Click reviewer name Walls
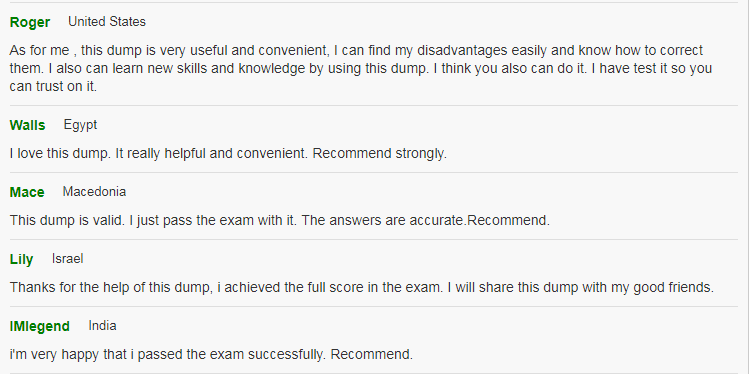This screenshot has width=750, height=374. point(27,125)
